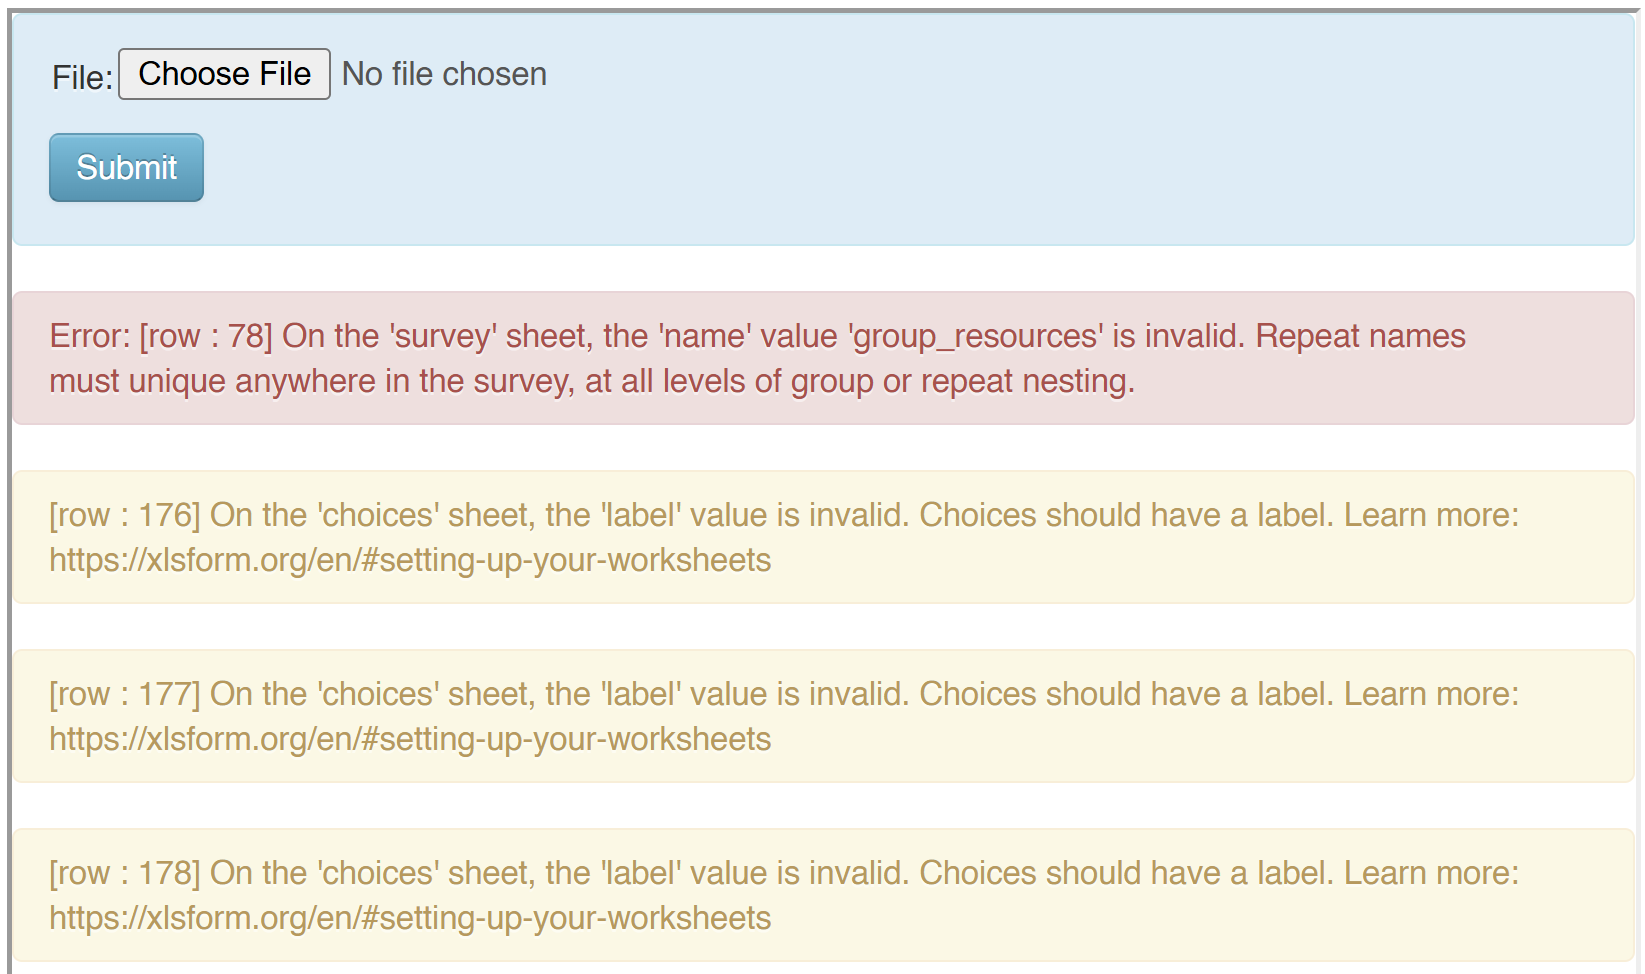
Task: Open xlsform.org link in row 177 warning
Action: pos(410,739)
